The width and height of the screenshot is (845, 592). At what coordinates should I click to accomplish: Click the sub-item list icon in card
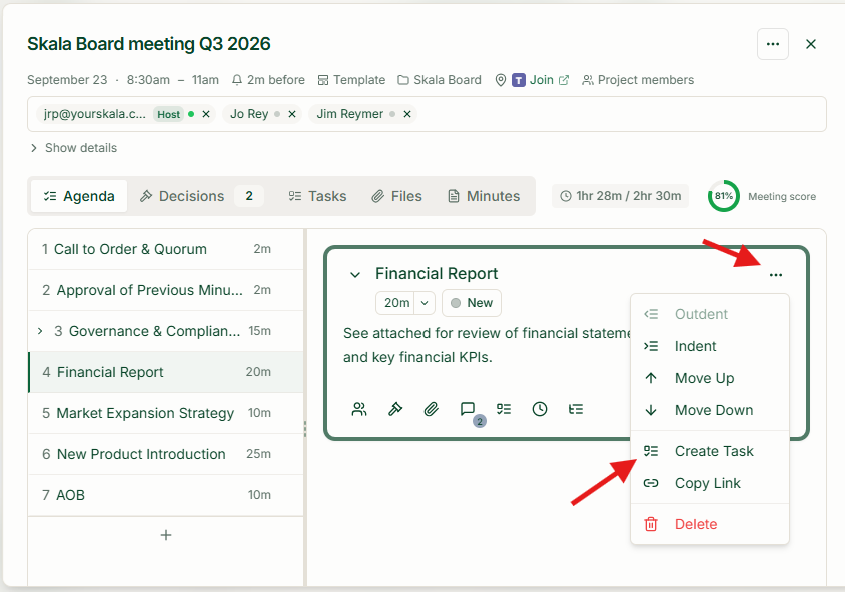click(576, 409)
